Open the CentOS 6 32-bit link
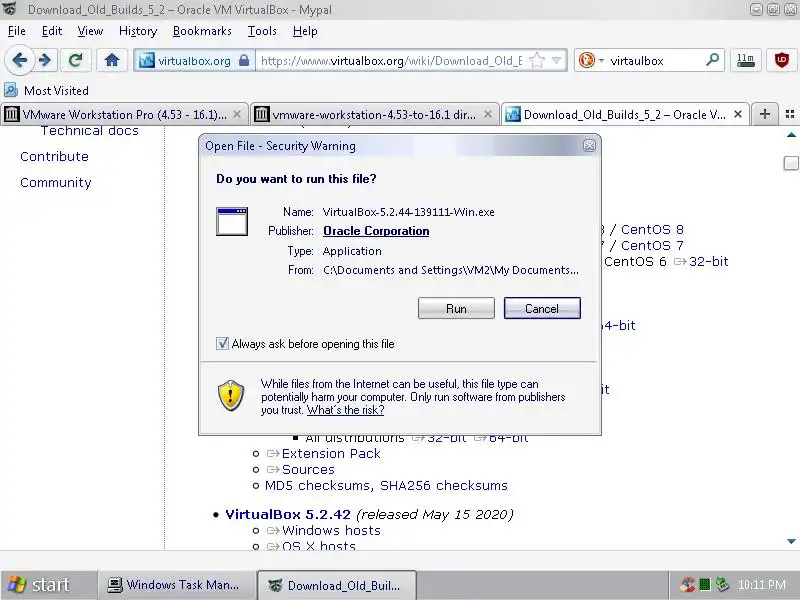The image size is (800, 600). coord(709,261)
